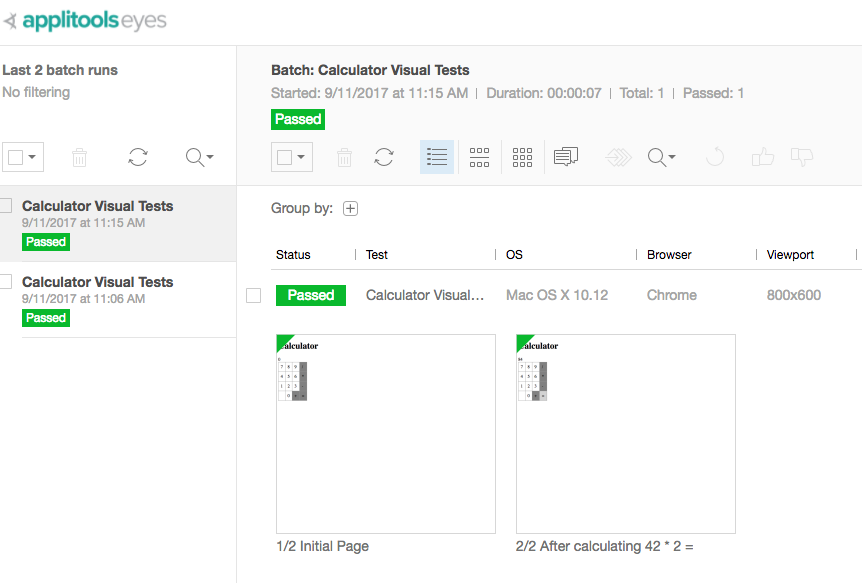Delete selected batches in left sidebar
Screen dimensions: 862x583
pyautogui.click(x=80, y=157)
